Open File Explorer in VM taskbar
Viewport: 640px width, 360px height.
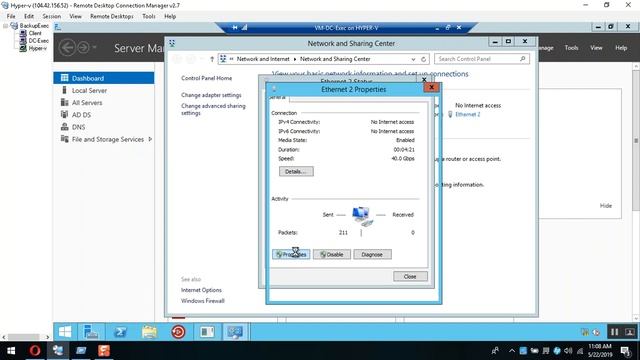click(x=149, y=332)
